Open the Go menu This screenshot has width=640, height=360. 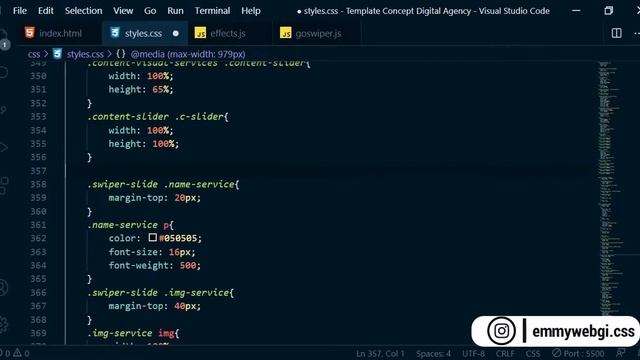pyautogui.click(x=150, y=11)
